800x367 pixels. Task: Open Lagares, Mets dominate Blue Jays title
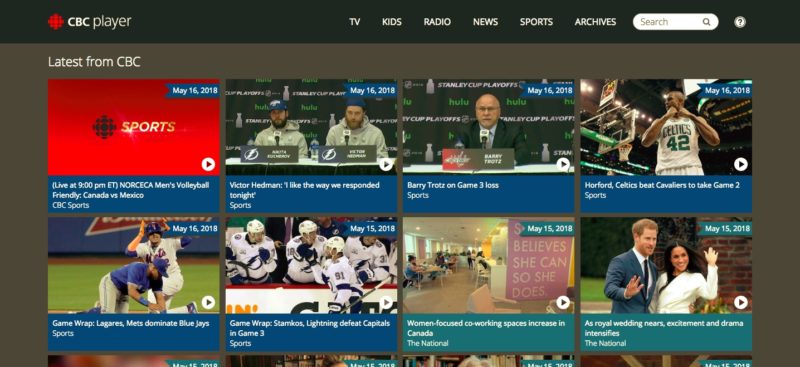[x=131, y=323]
